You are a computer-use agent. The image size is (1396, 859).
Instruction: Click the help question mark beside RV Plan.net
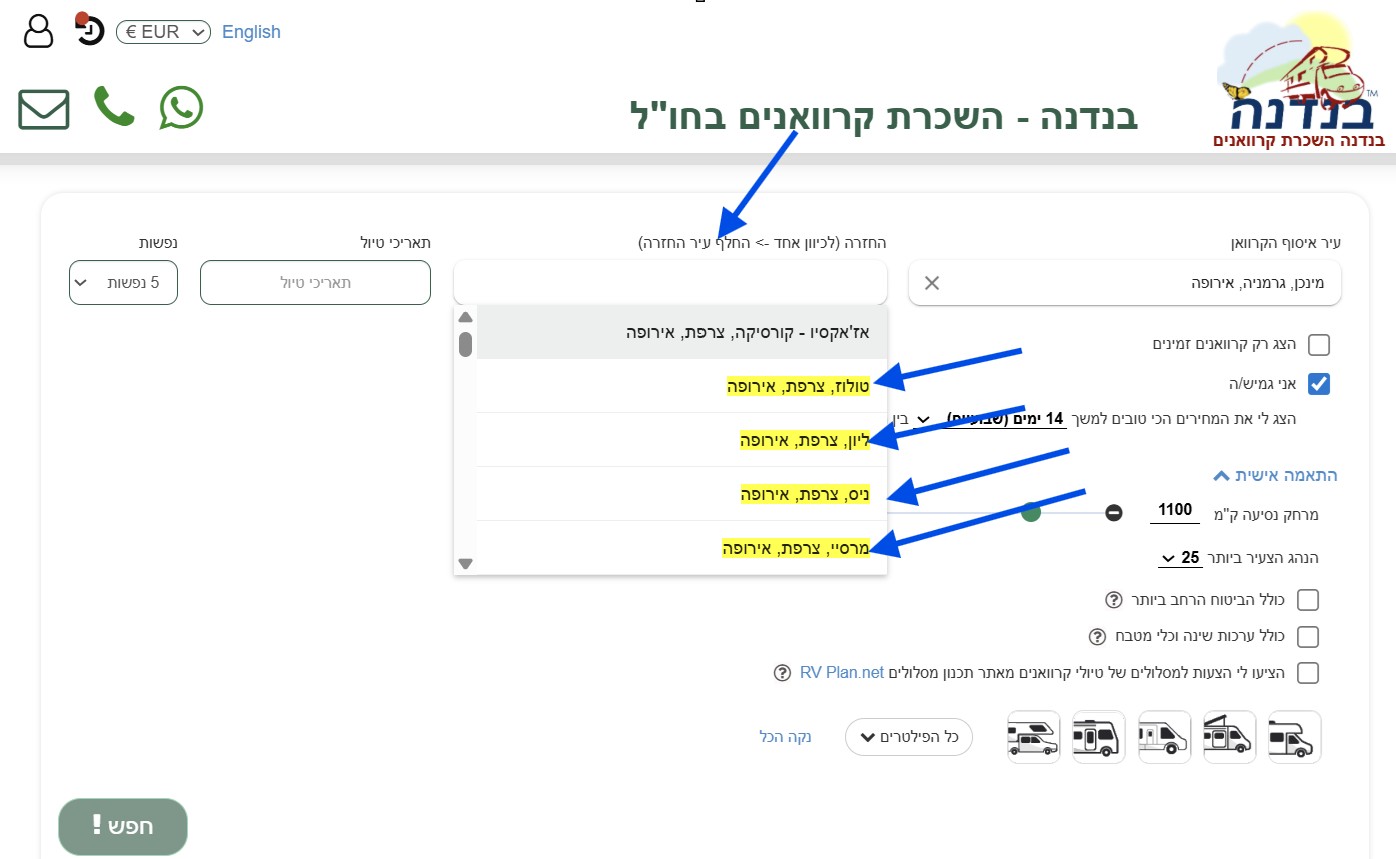pyautogui.click(x=781, y=673)
